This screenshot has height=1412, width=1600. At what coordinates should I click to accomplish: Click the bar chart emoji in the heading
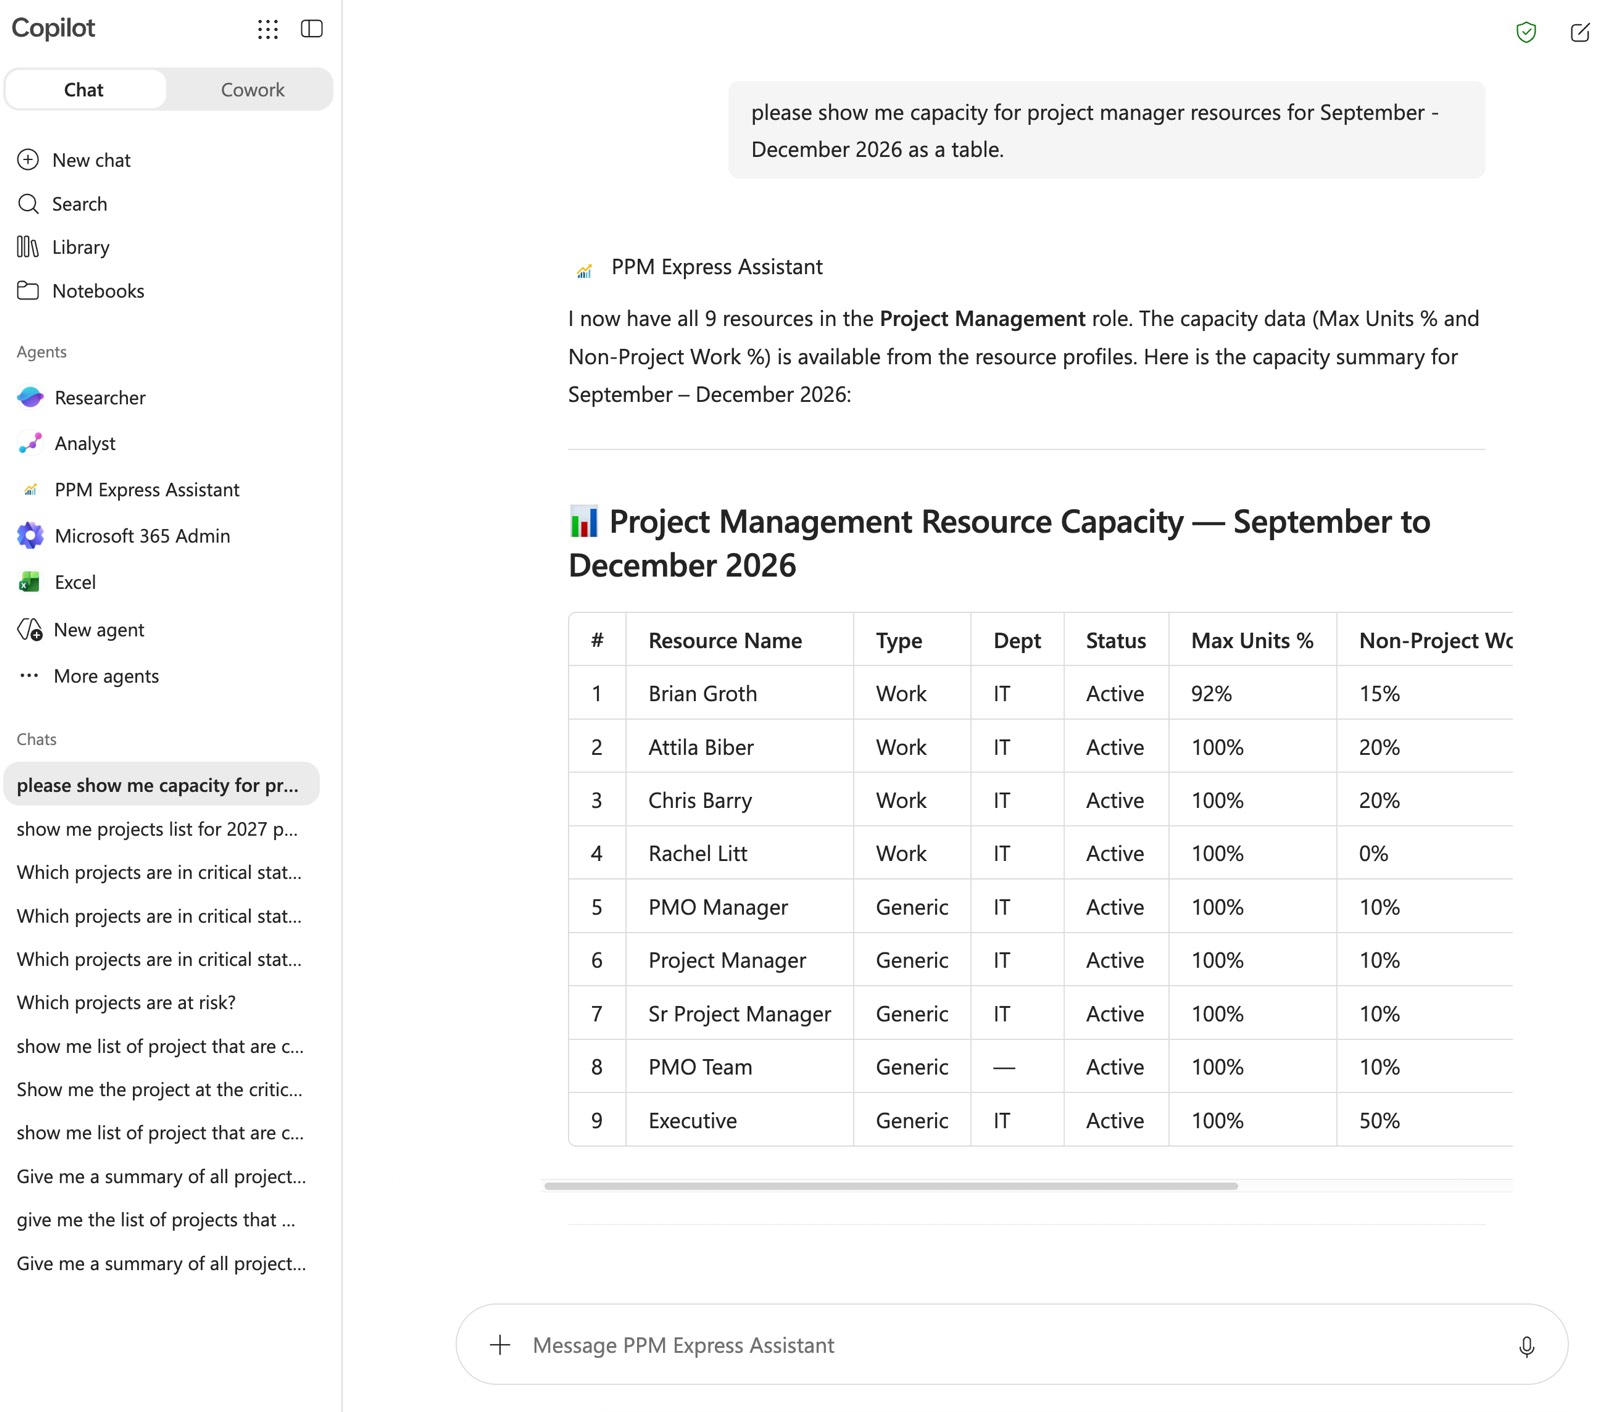point(584,521)
